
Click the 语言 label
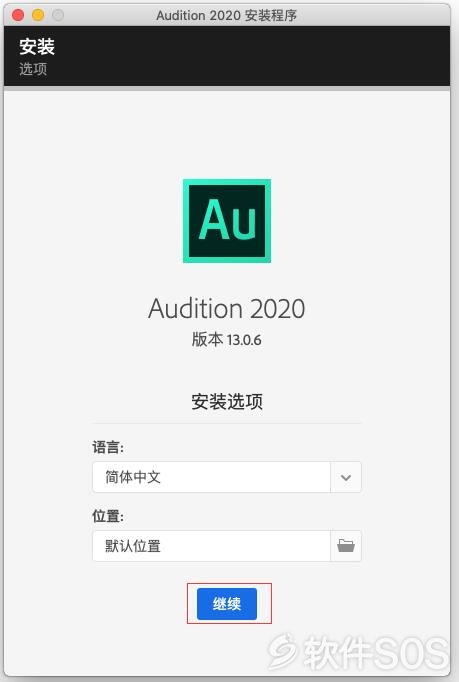(x=108, y=447)
